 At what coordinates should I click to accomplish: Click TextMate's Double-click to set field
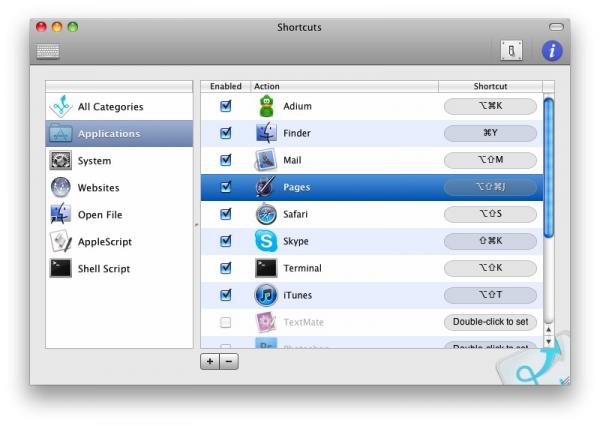(490, 322)
